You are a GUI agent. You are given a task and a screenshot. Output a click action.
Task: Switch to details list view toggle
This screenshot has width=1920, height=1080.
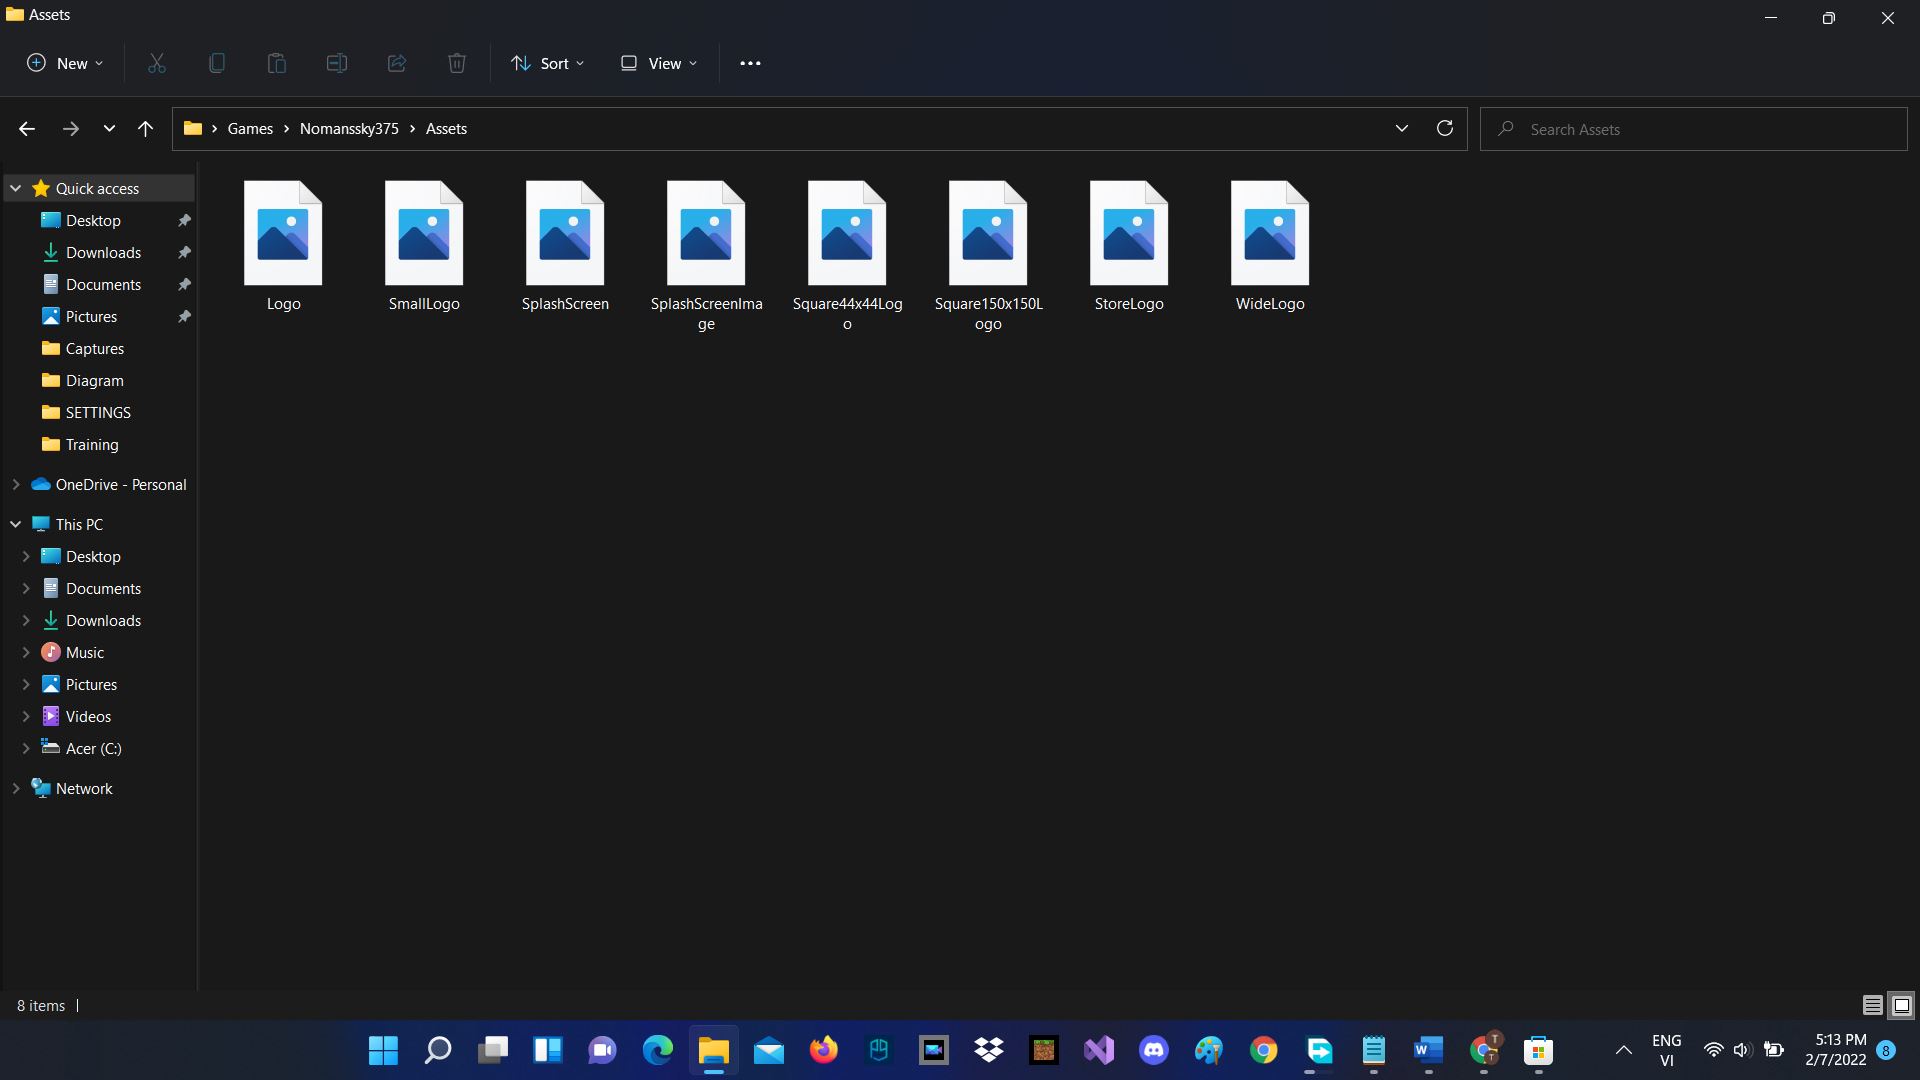pos(1872,1005)
